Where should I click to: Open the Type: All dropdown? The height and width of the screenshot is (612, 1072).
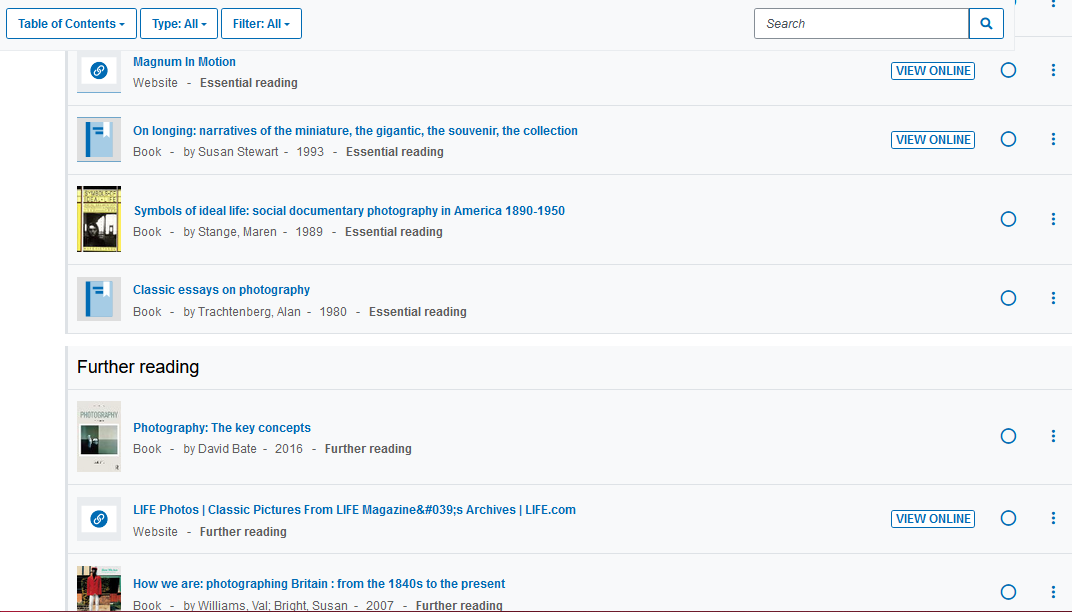pyautogui.click(x=179, y=24)
